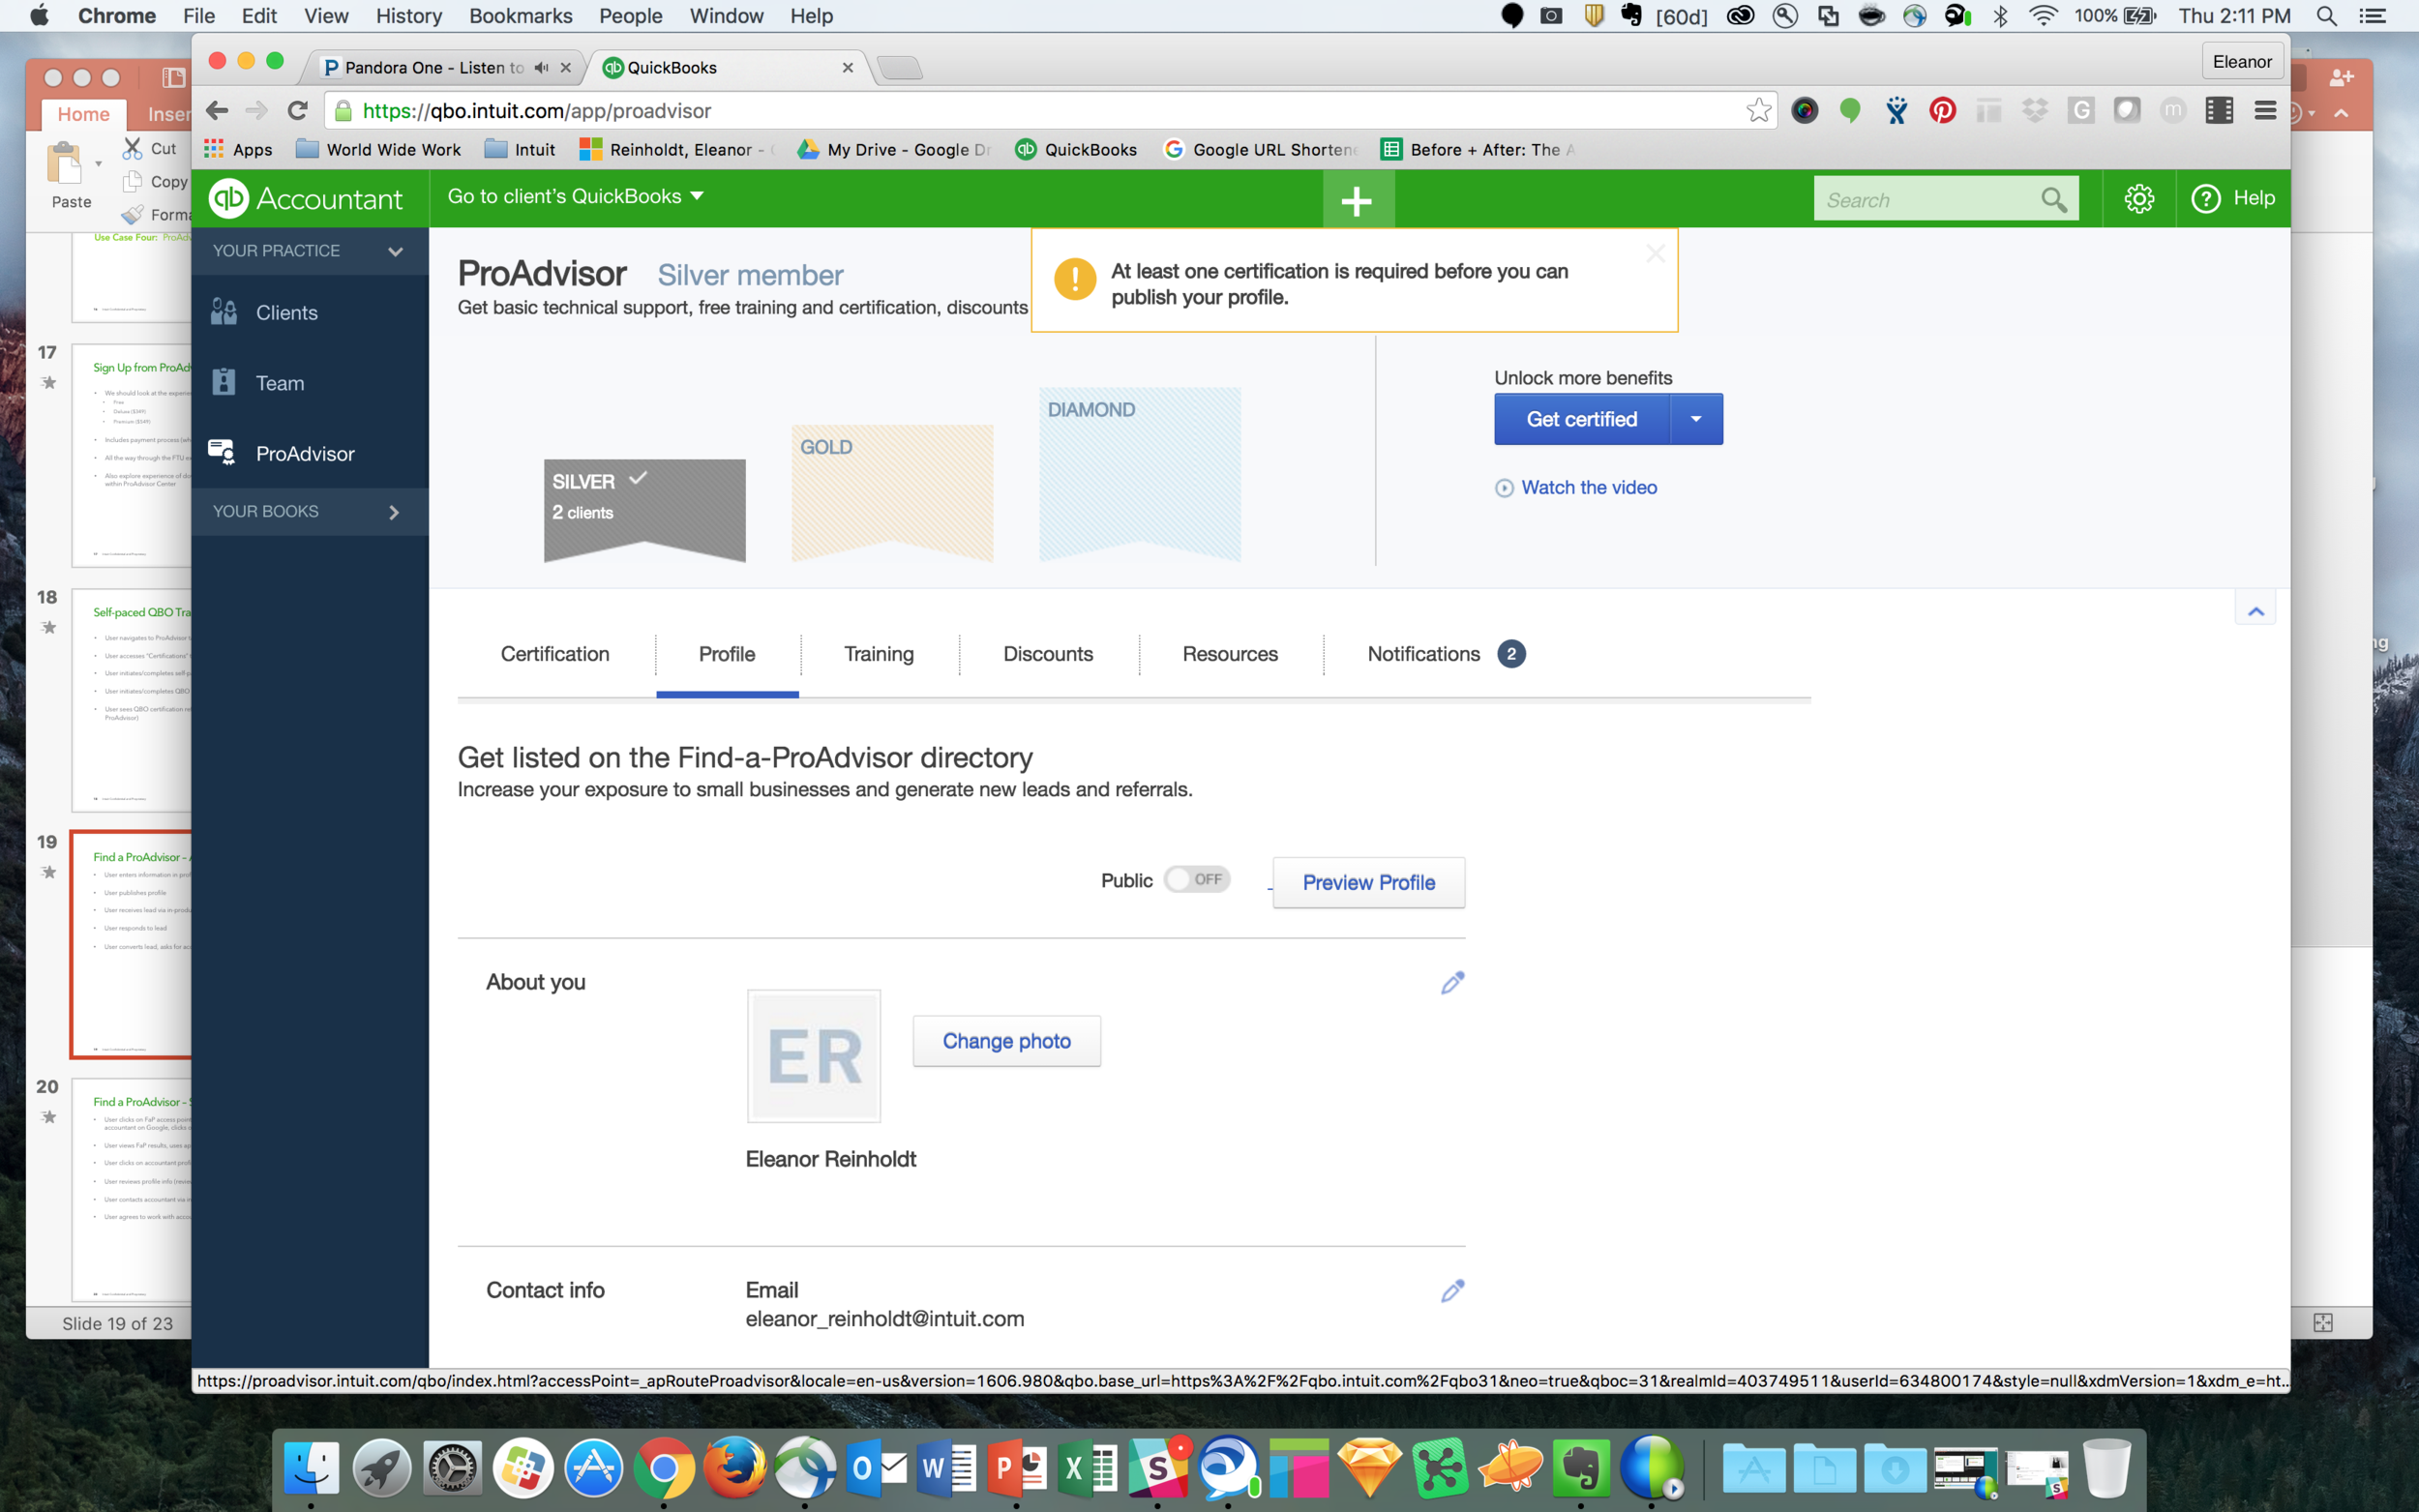Dismiss the certification required alert
Screen dimensions: 2419x1512
tap(1655, 254)
